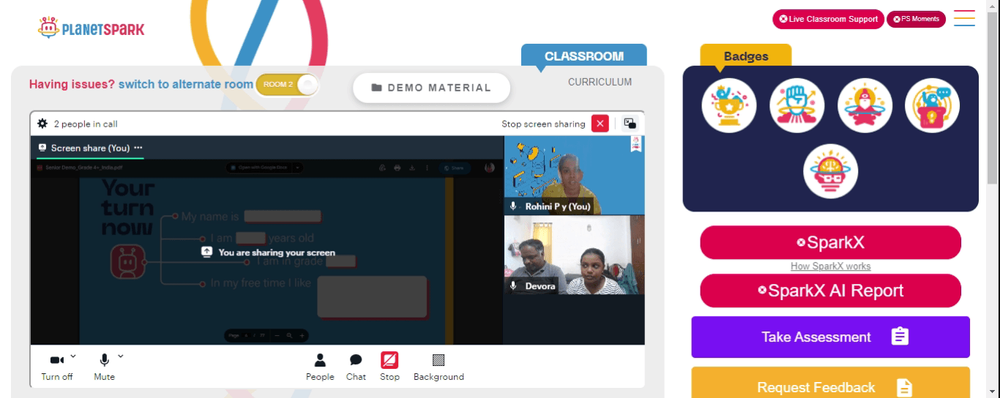Click the shared PDF add-to-Drive icon
This screenshot has height=398, width=1000.
[382, 168]
